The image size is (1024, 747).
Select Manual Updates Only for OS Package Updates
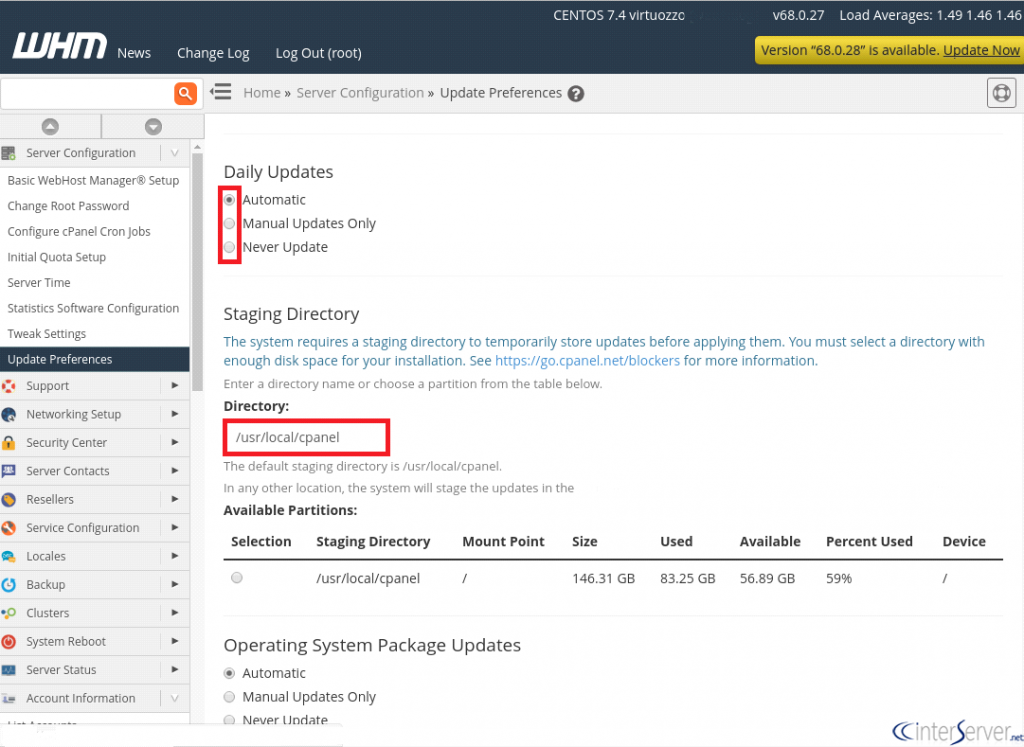click(x=229, y=697)
